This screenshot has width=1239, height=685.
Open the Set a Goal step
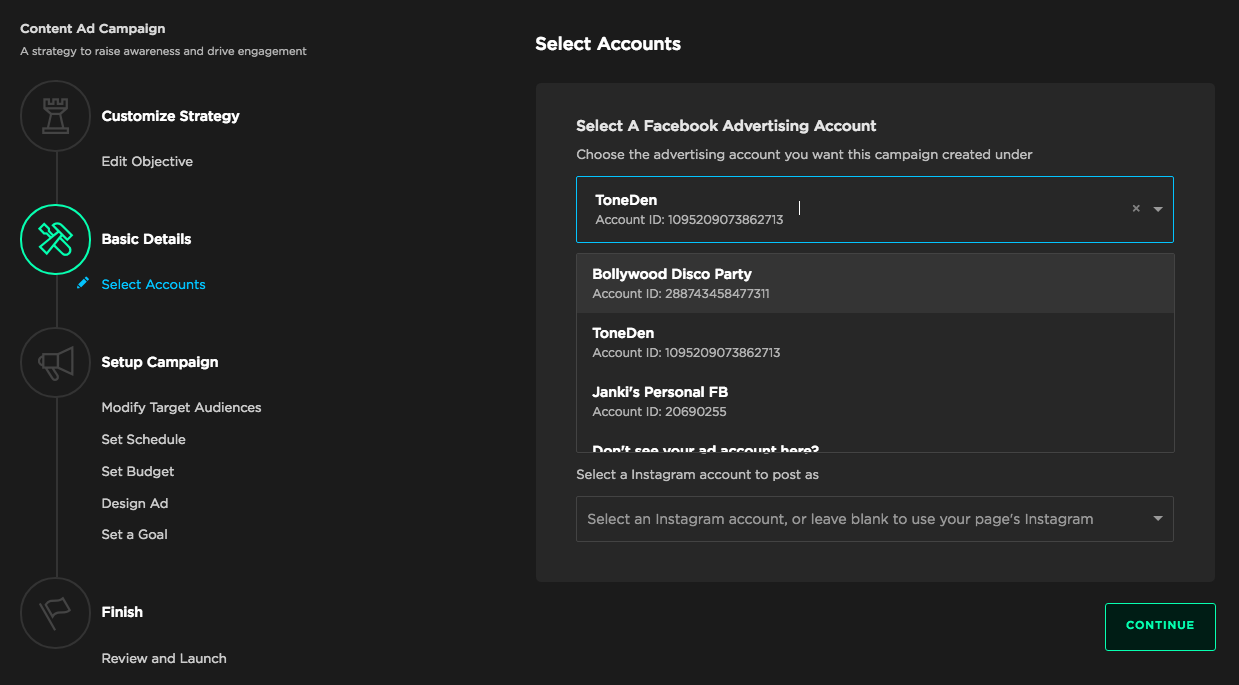[134, 534]
